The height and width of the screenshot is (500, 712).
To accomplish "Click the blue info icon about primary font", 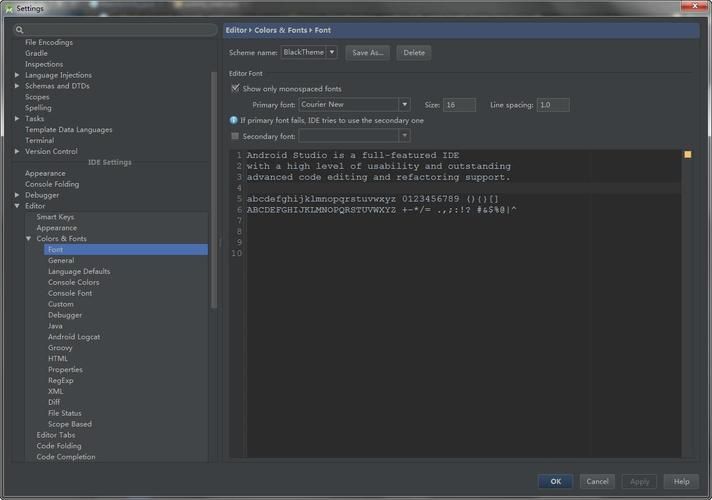I will (233, 120).
